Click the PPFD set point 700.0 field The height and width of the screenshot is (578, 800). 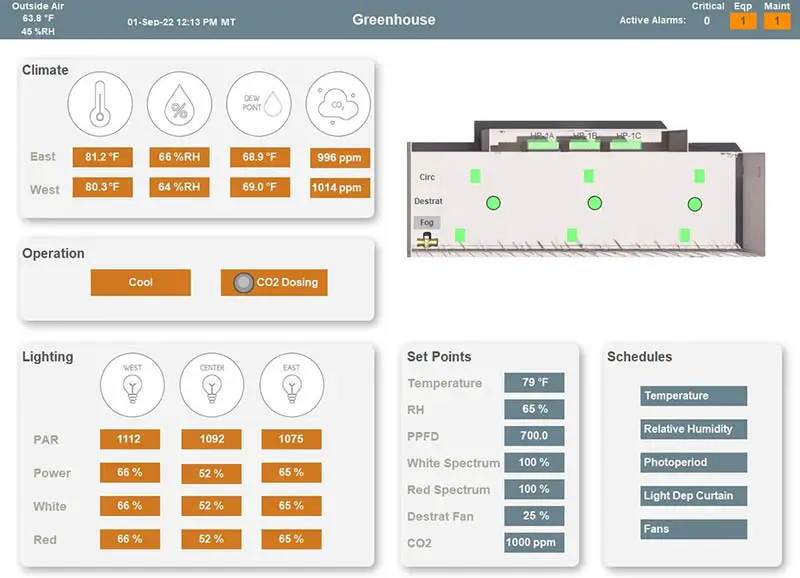tap(534, 436)
